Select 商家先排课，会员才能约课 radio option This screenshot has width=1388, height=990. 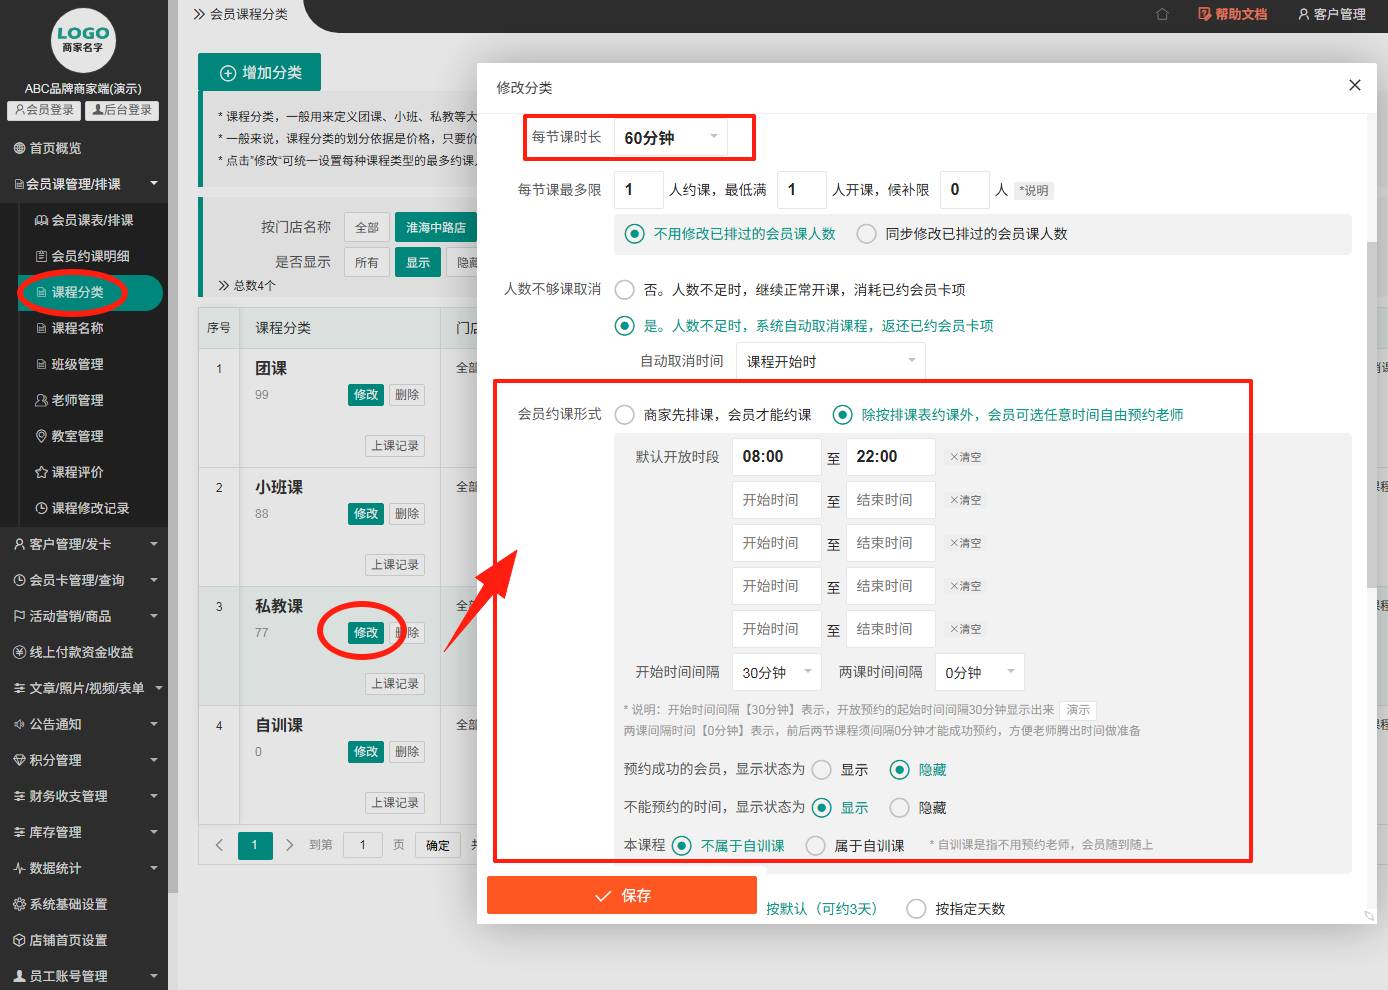(625, 415)
